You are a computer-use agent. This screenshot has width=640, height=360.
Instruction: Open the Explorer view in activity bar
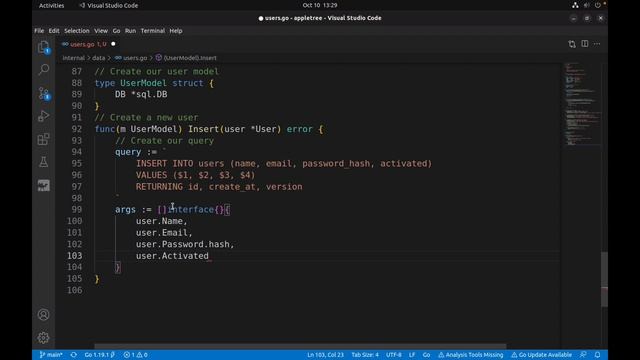click(x=44, y=47)
